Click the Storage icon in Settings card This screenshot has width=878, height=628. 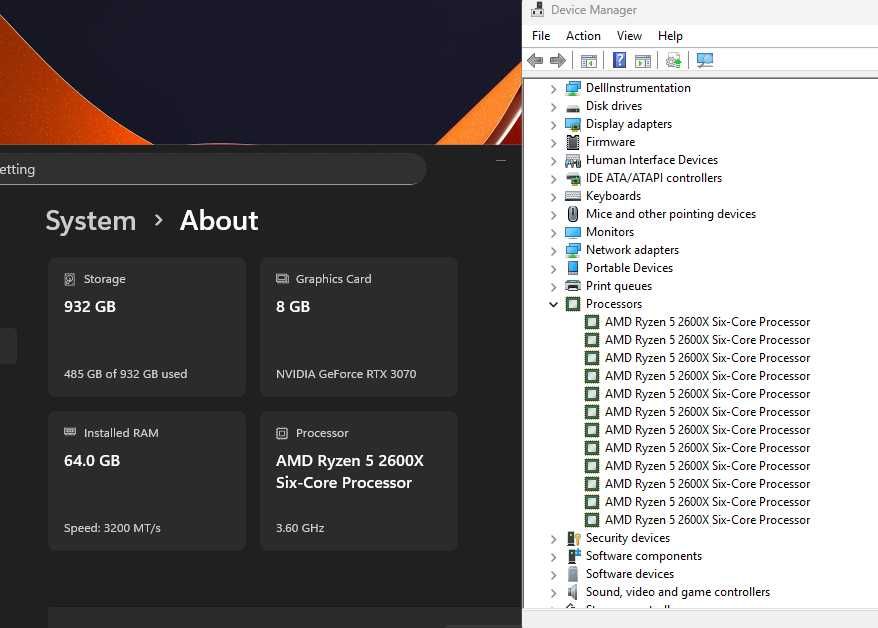coord(69,279)
